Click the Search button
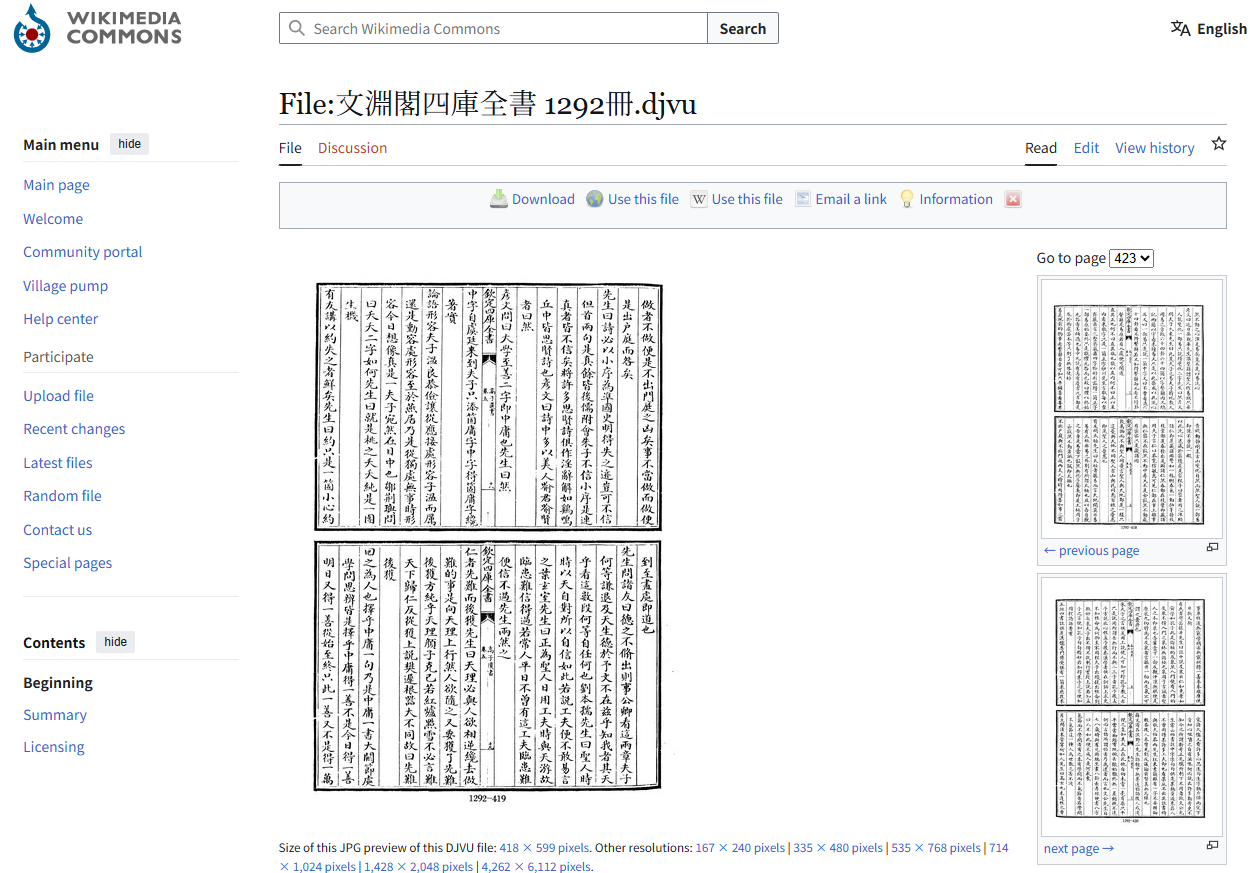Screen dimensions: 1250x873 point(743,28)
